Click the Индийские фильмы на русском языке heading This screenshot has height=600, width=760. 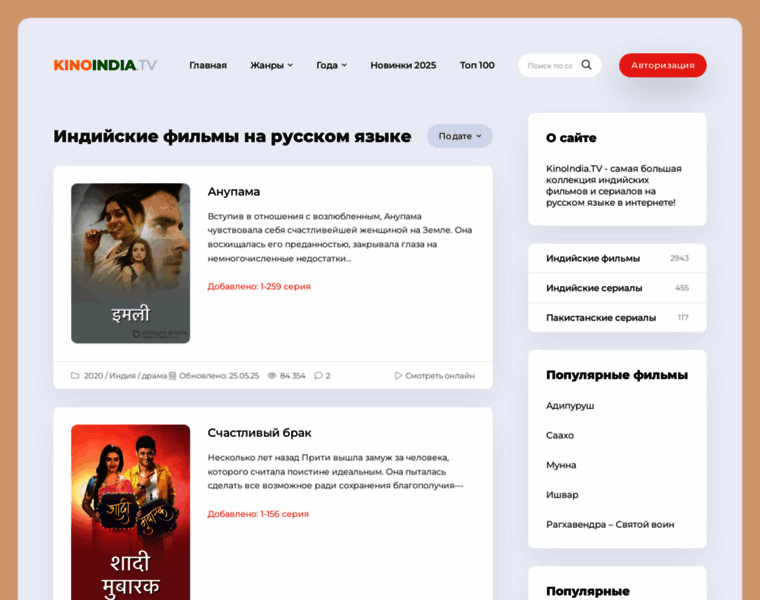[x=232, y=136]
